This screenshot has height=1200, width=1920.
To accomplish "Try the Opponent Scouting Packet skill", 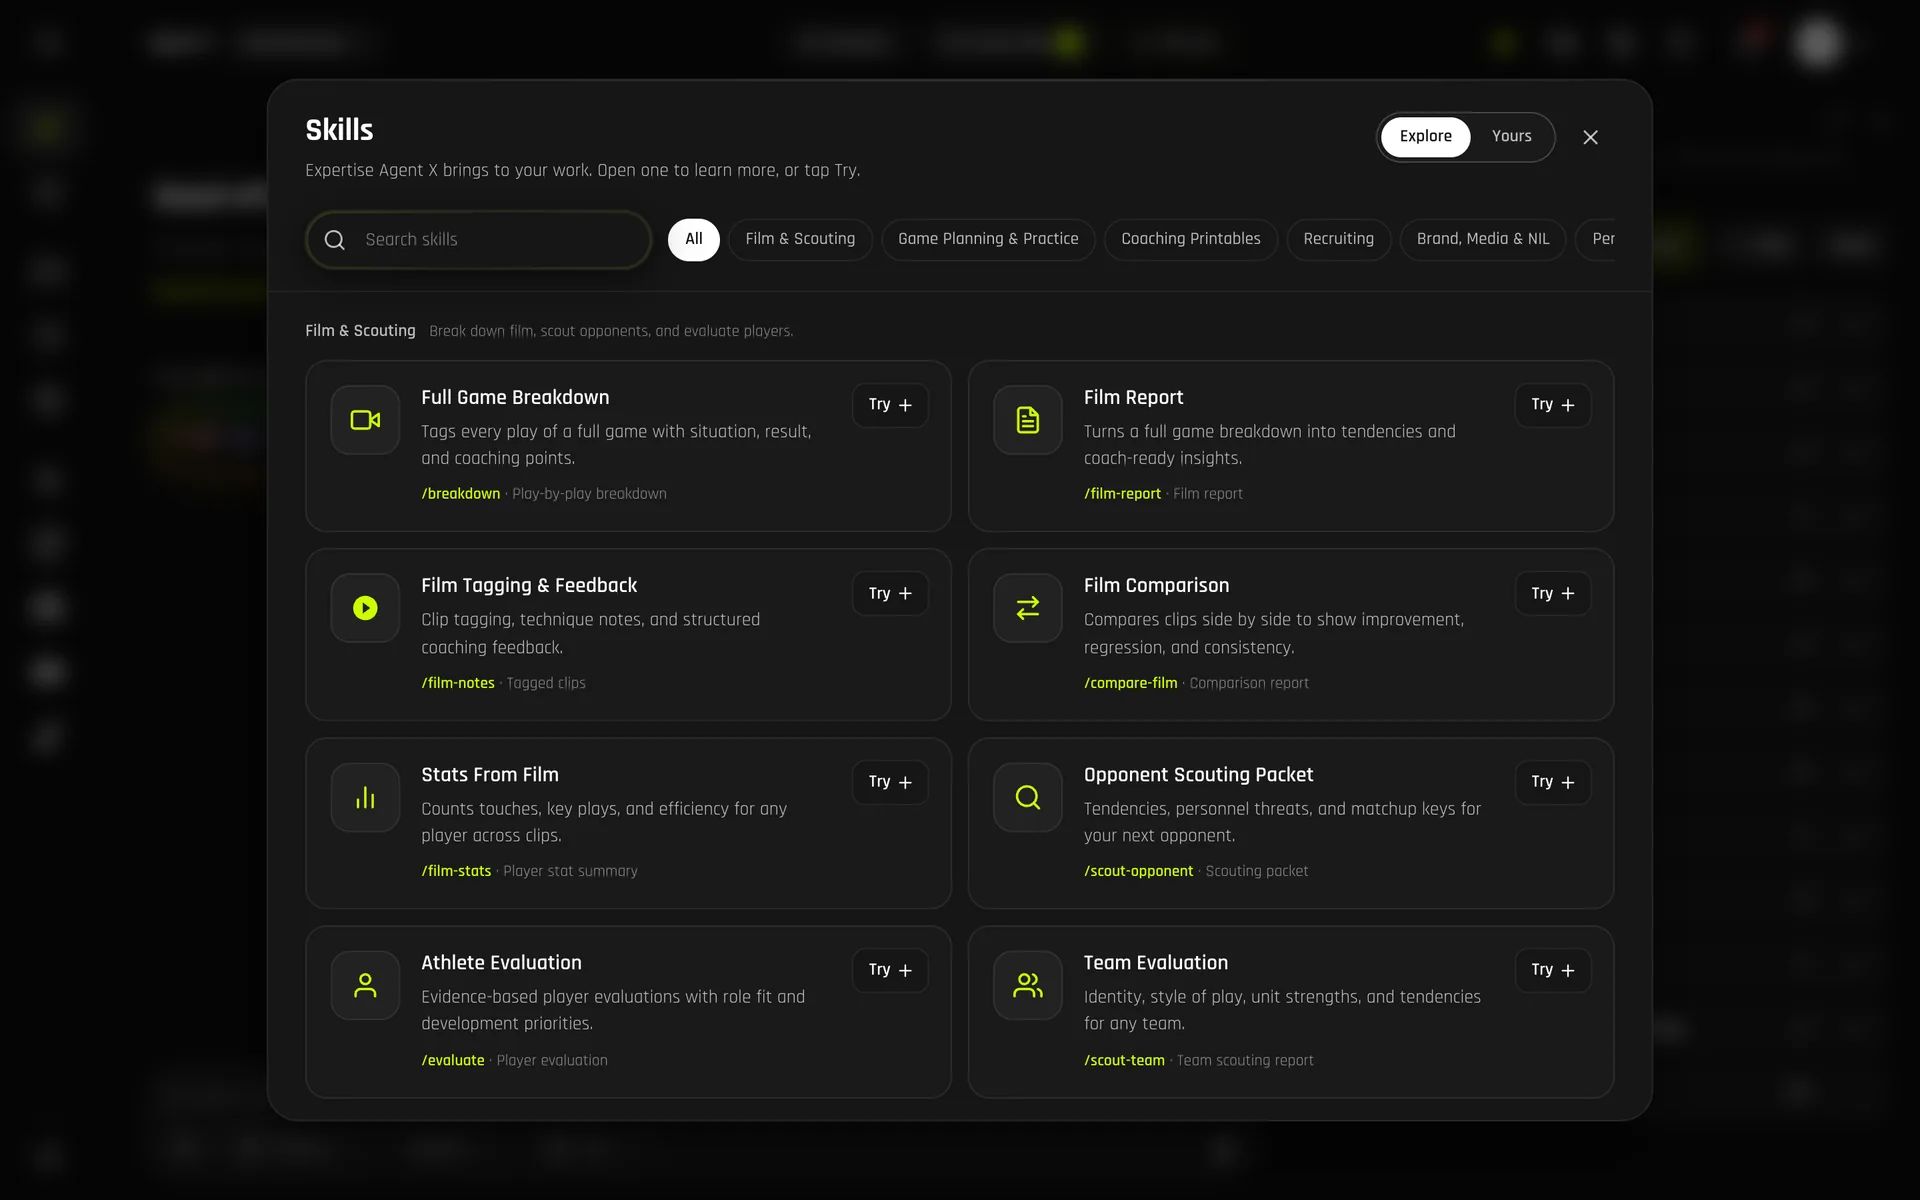I will 1552,782.
